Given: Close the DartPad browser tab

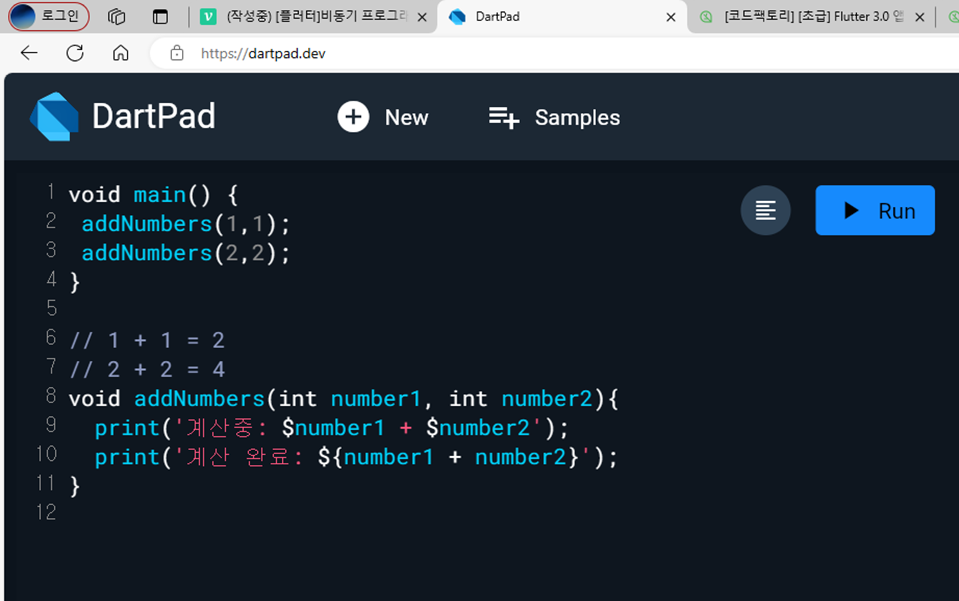Looking at the screenshot, I should coord(671,17).
